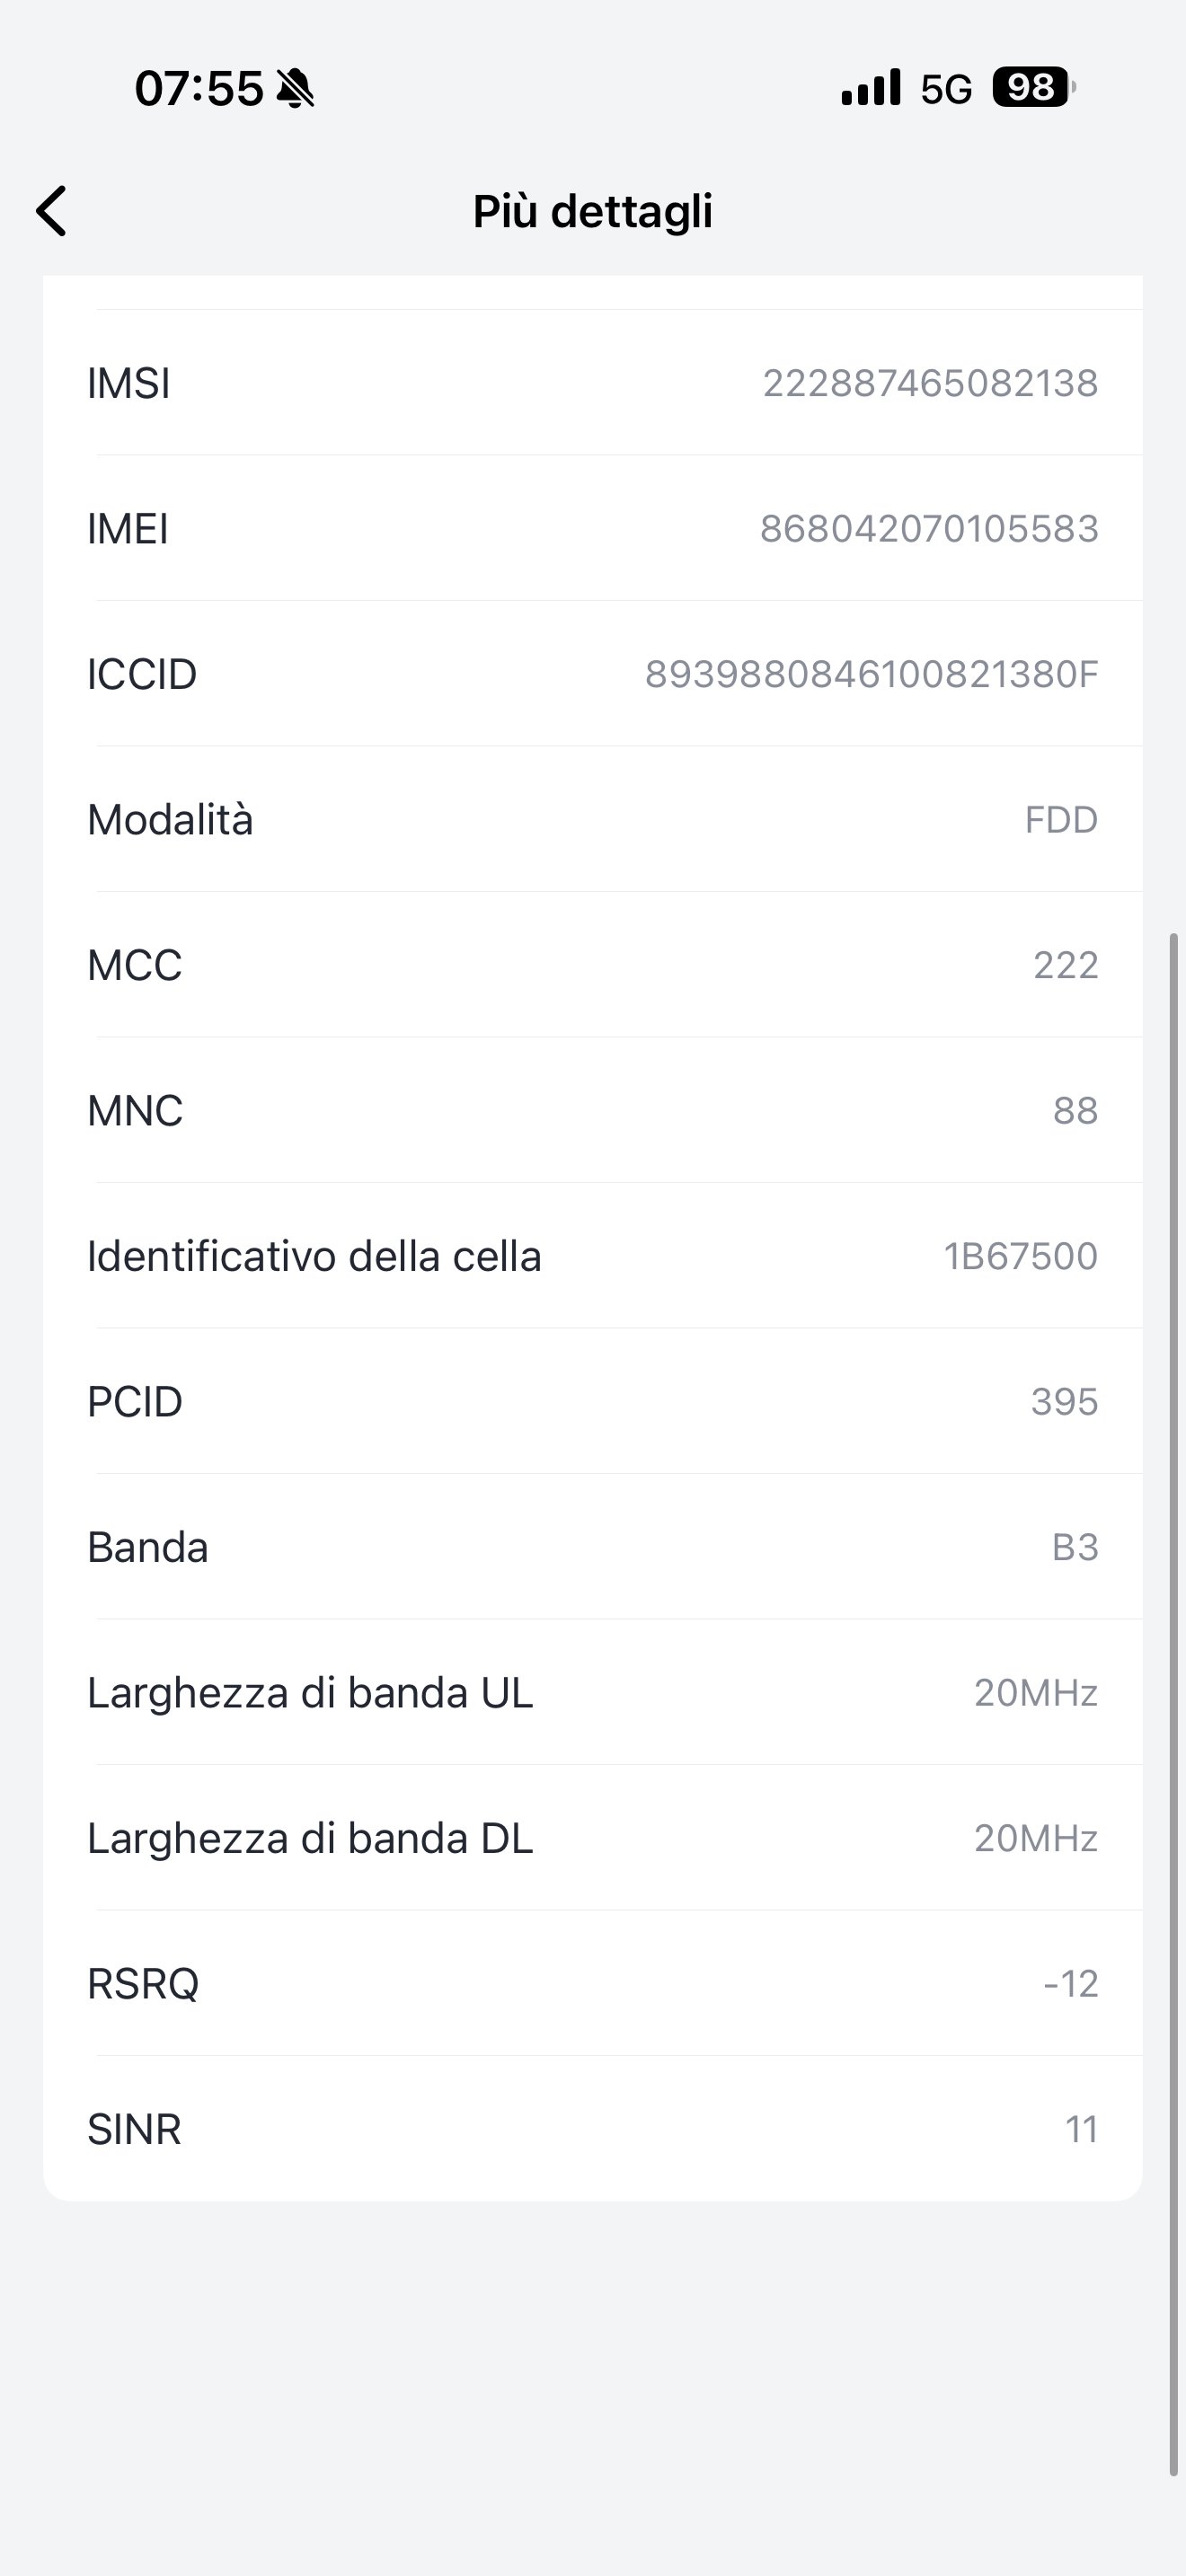This screenshot has width=1186, height=2576.
Task: Select the IMSI number value
Action: 930,383
